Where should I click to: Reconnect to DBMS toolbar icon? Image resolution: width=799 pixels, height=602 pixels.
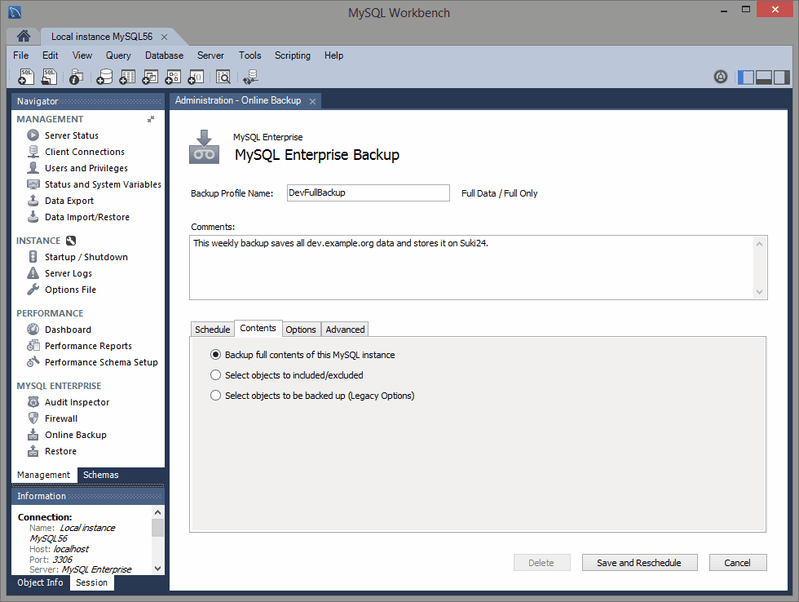coord(251,76)
